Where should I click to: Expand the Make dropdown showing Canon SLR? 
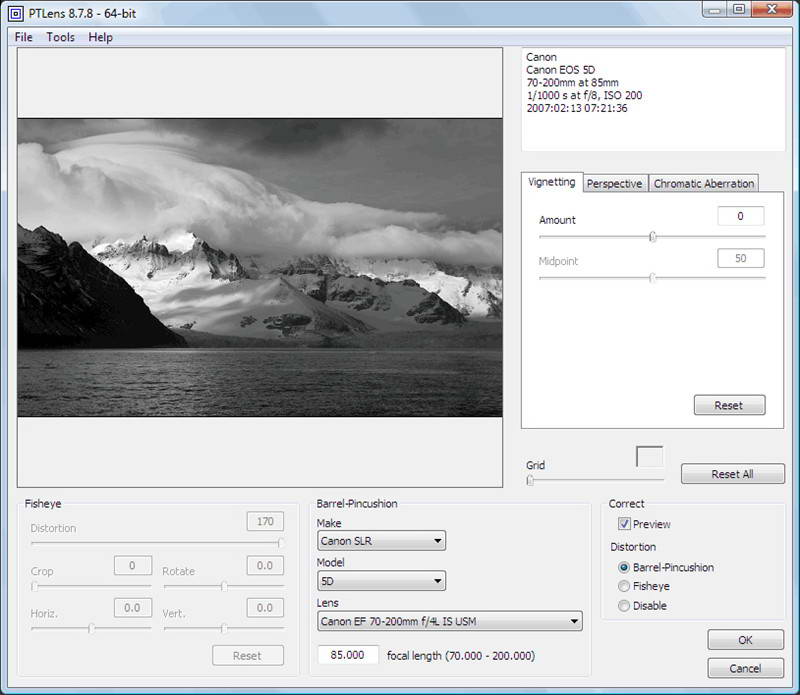381,542
